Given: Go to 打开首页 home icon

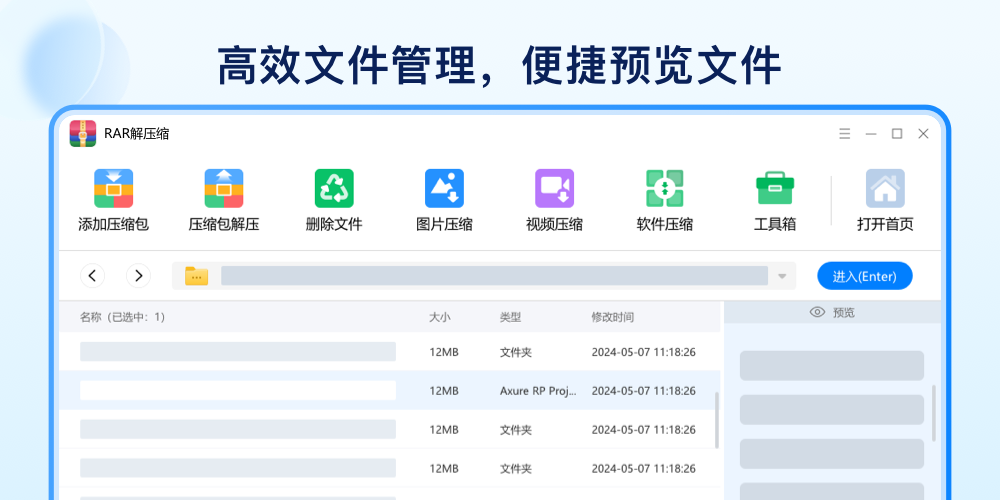Looking at the screenshot, I should click(885, 188).
